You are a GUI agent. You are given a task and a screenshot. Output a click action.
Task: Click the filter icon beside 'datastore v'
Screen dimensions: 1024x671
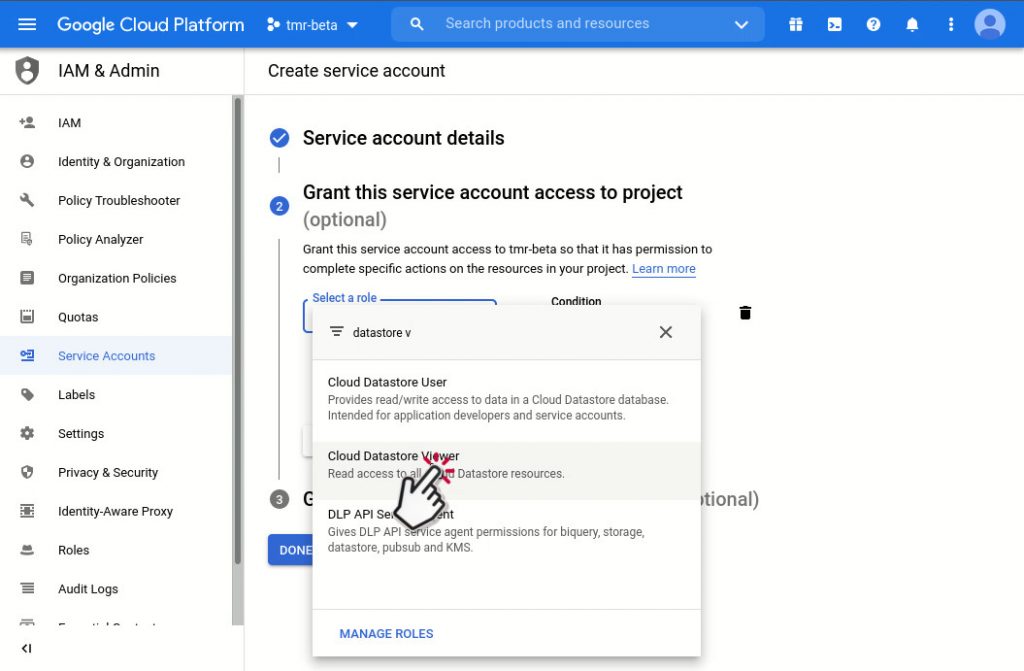pos(336,332)
